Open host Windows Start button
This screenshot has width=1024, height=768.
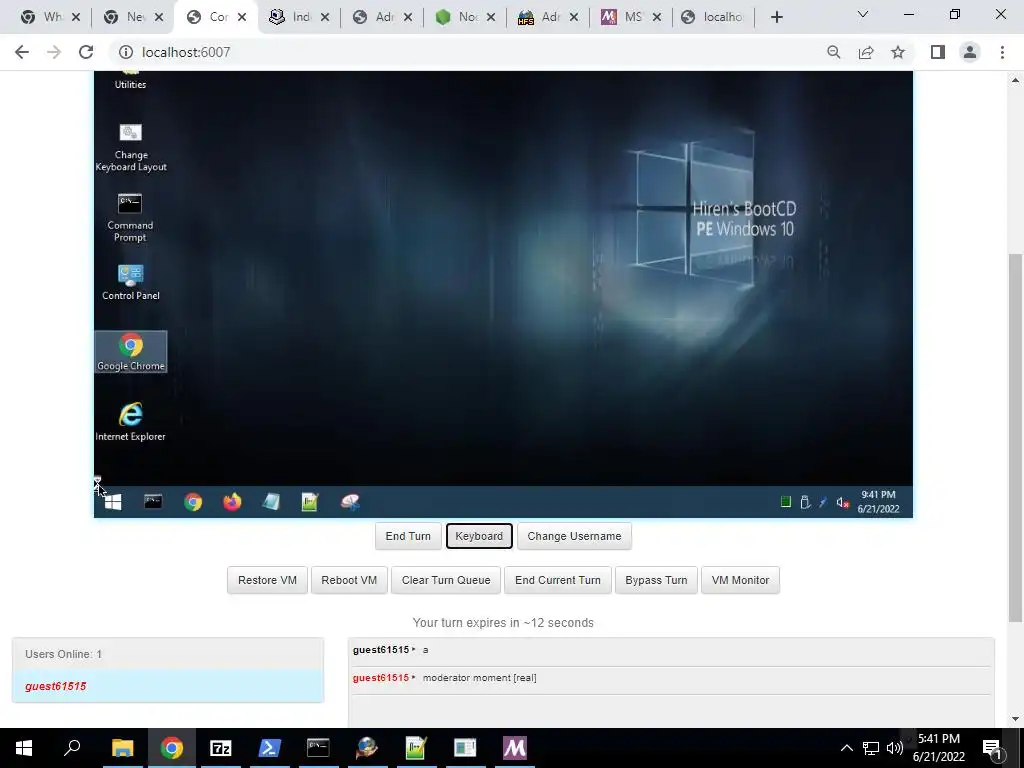(x=24, y=748)
